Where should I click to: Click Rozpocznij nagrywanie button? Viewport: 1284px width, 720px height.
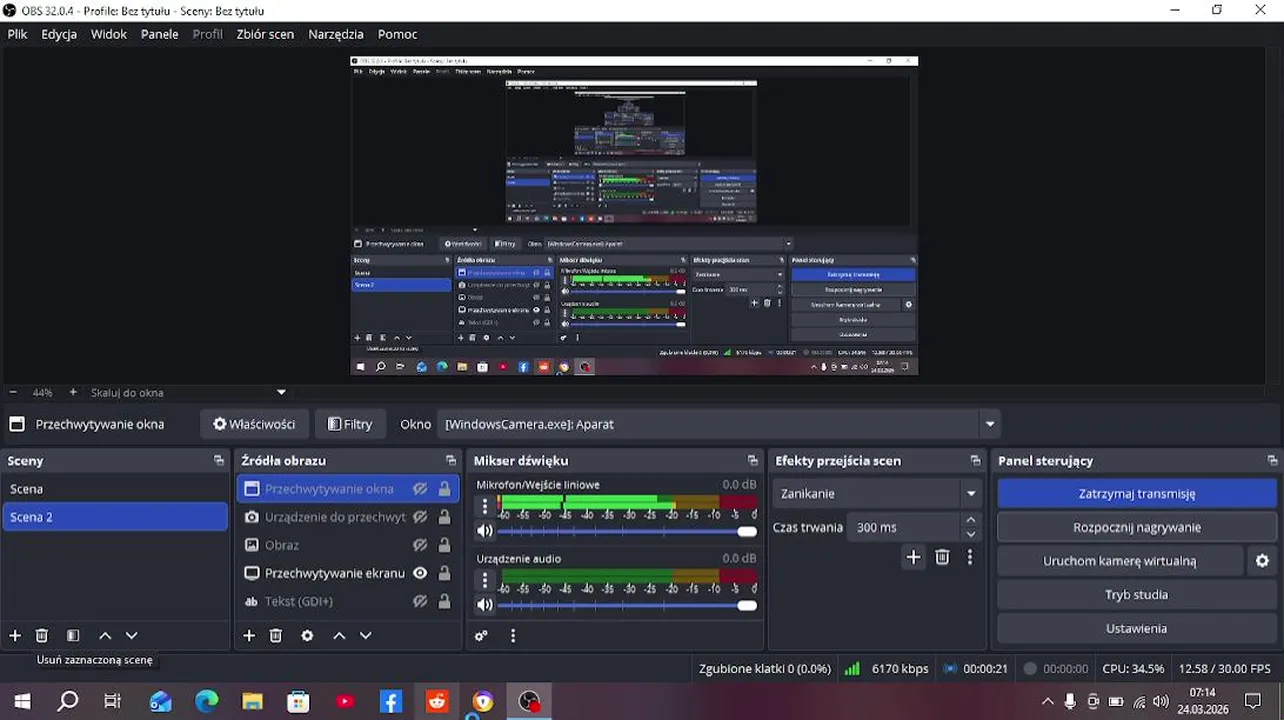coord(1137,527)
